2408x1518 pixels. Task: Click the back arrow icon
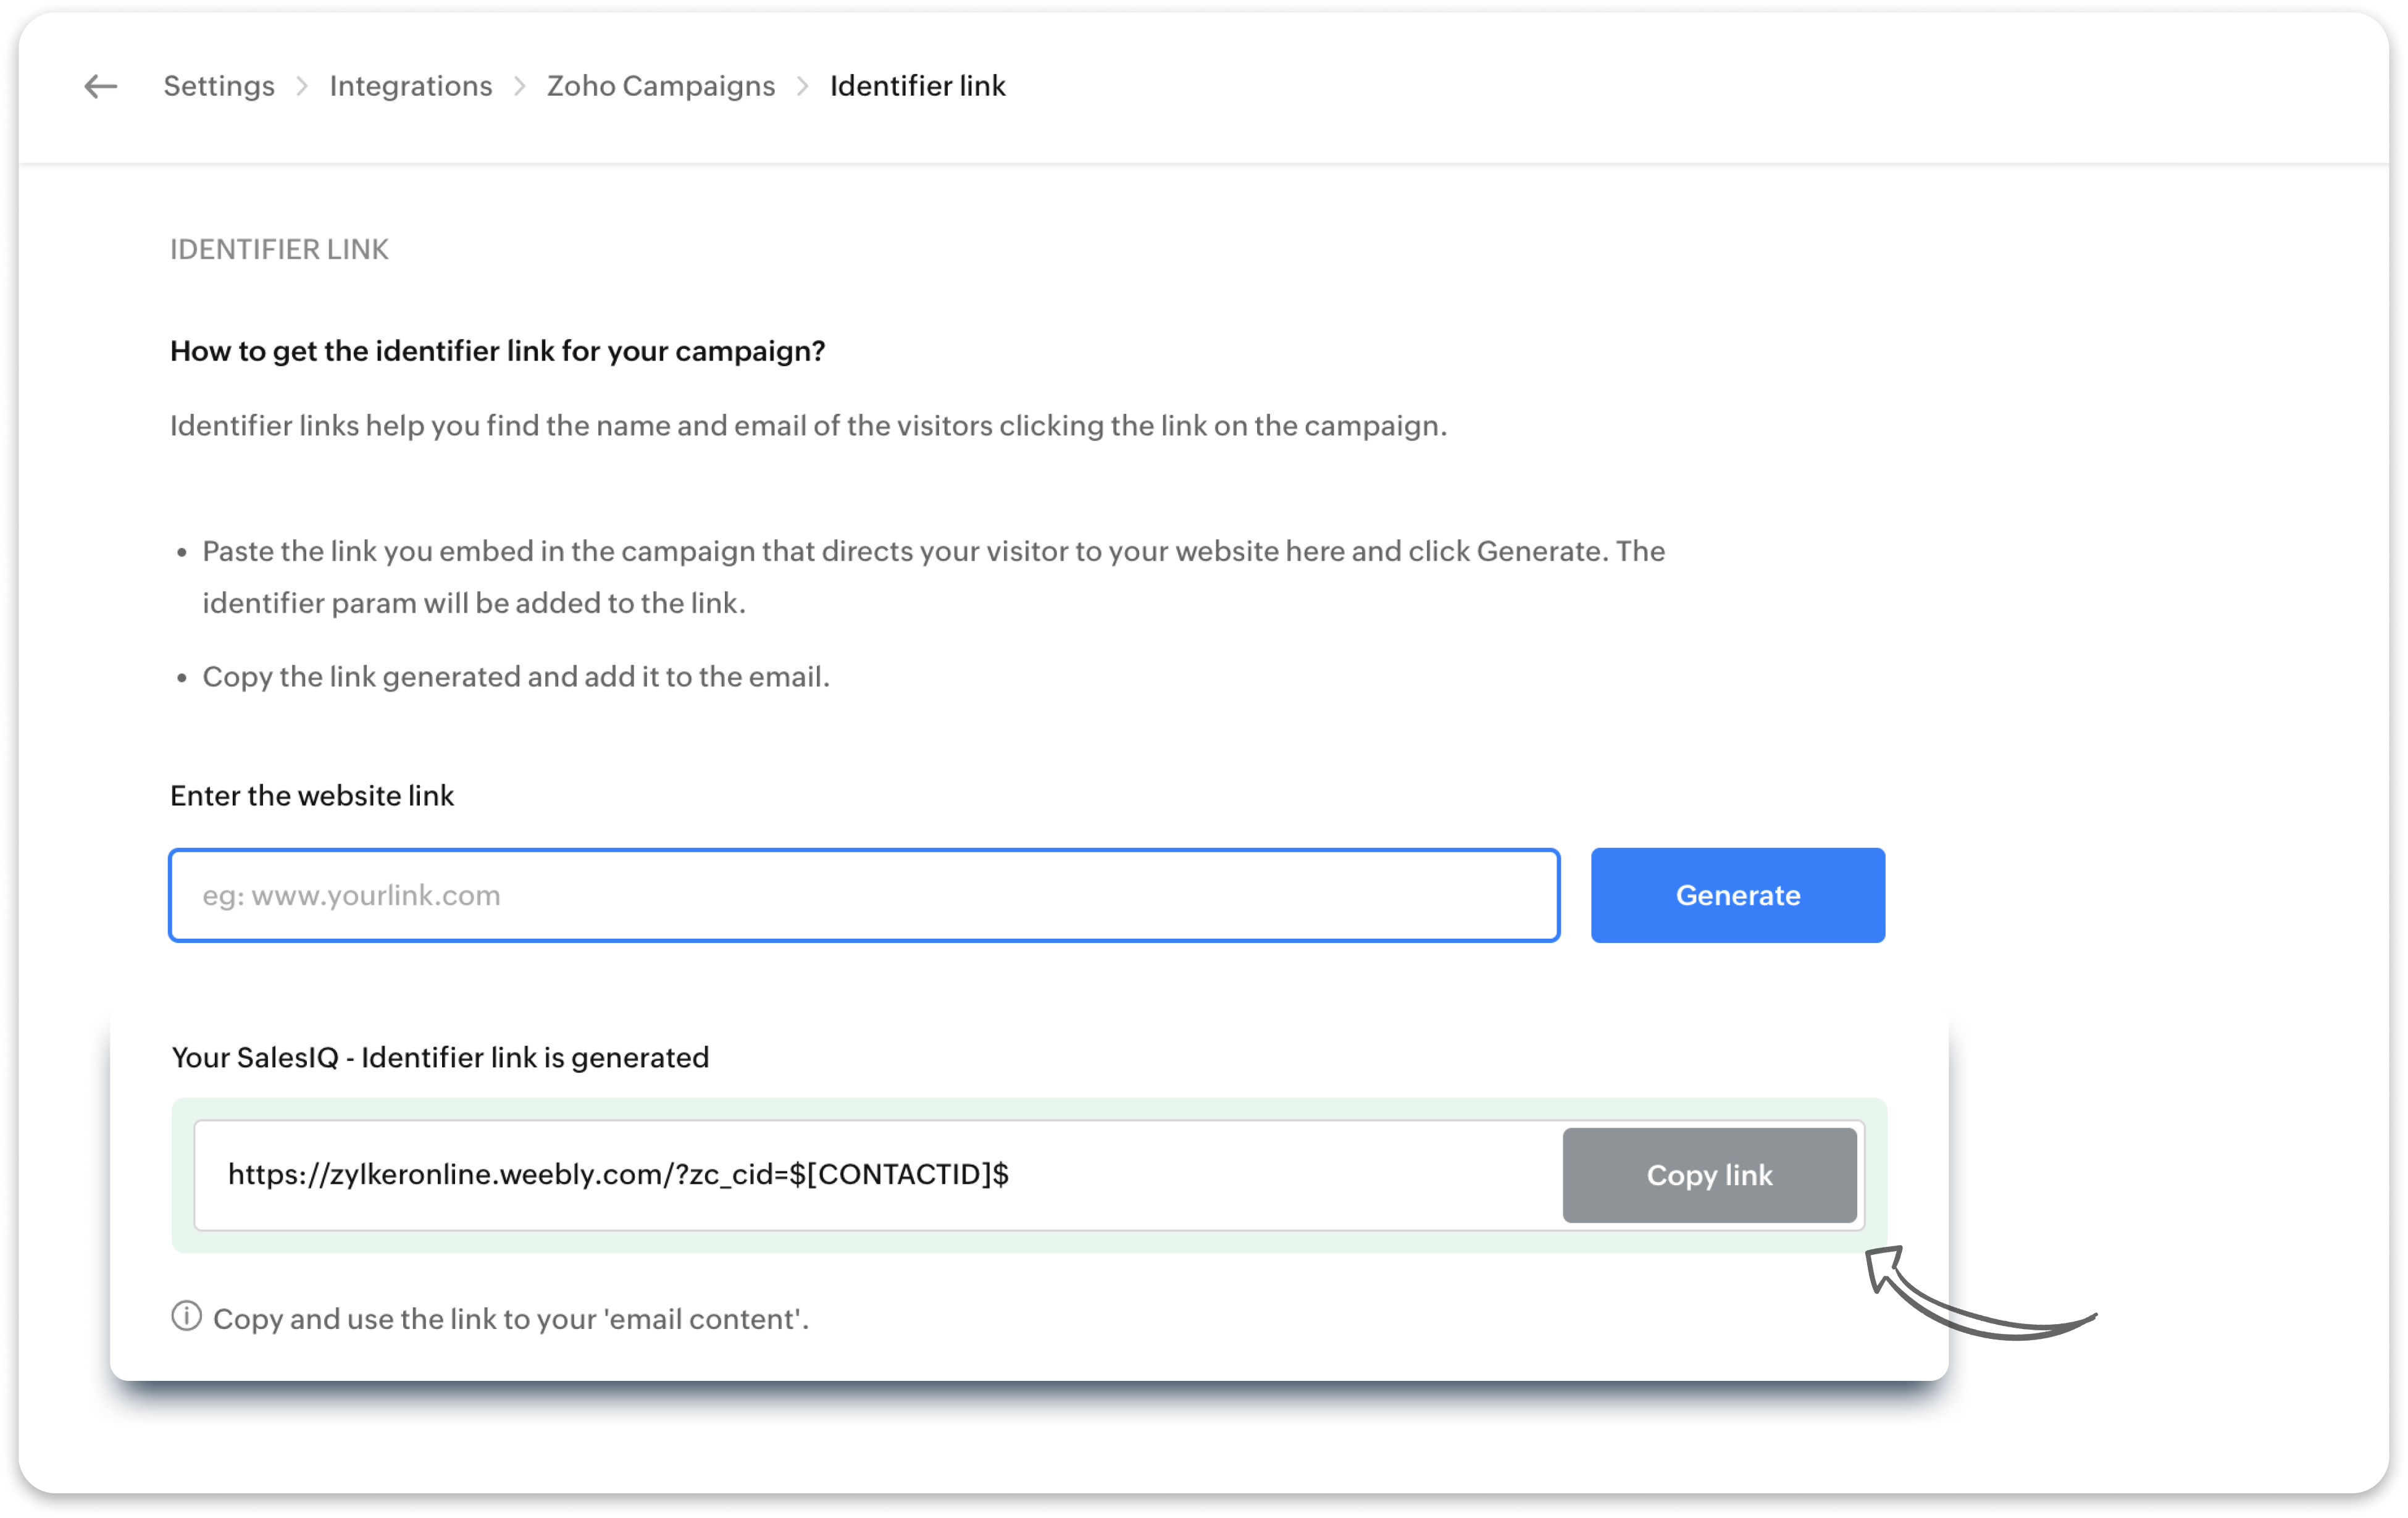pos(100,87)
